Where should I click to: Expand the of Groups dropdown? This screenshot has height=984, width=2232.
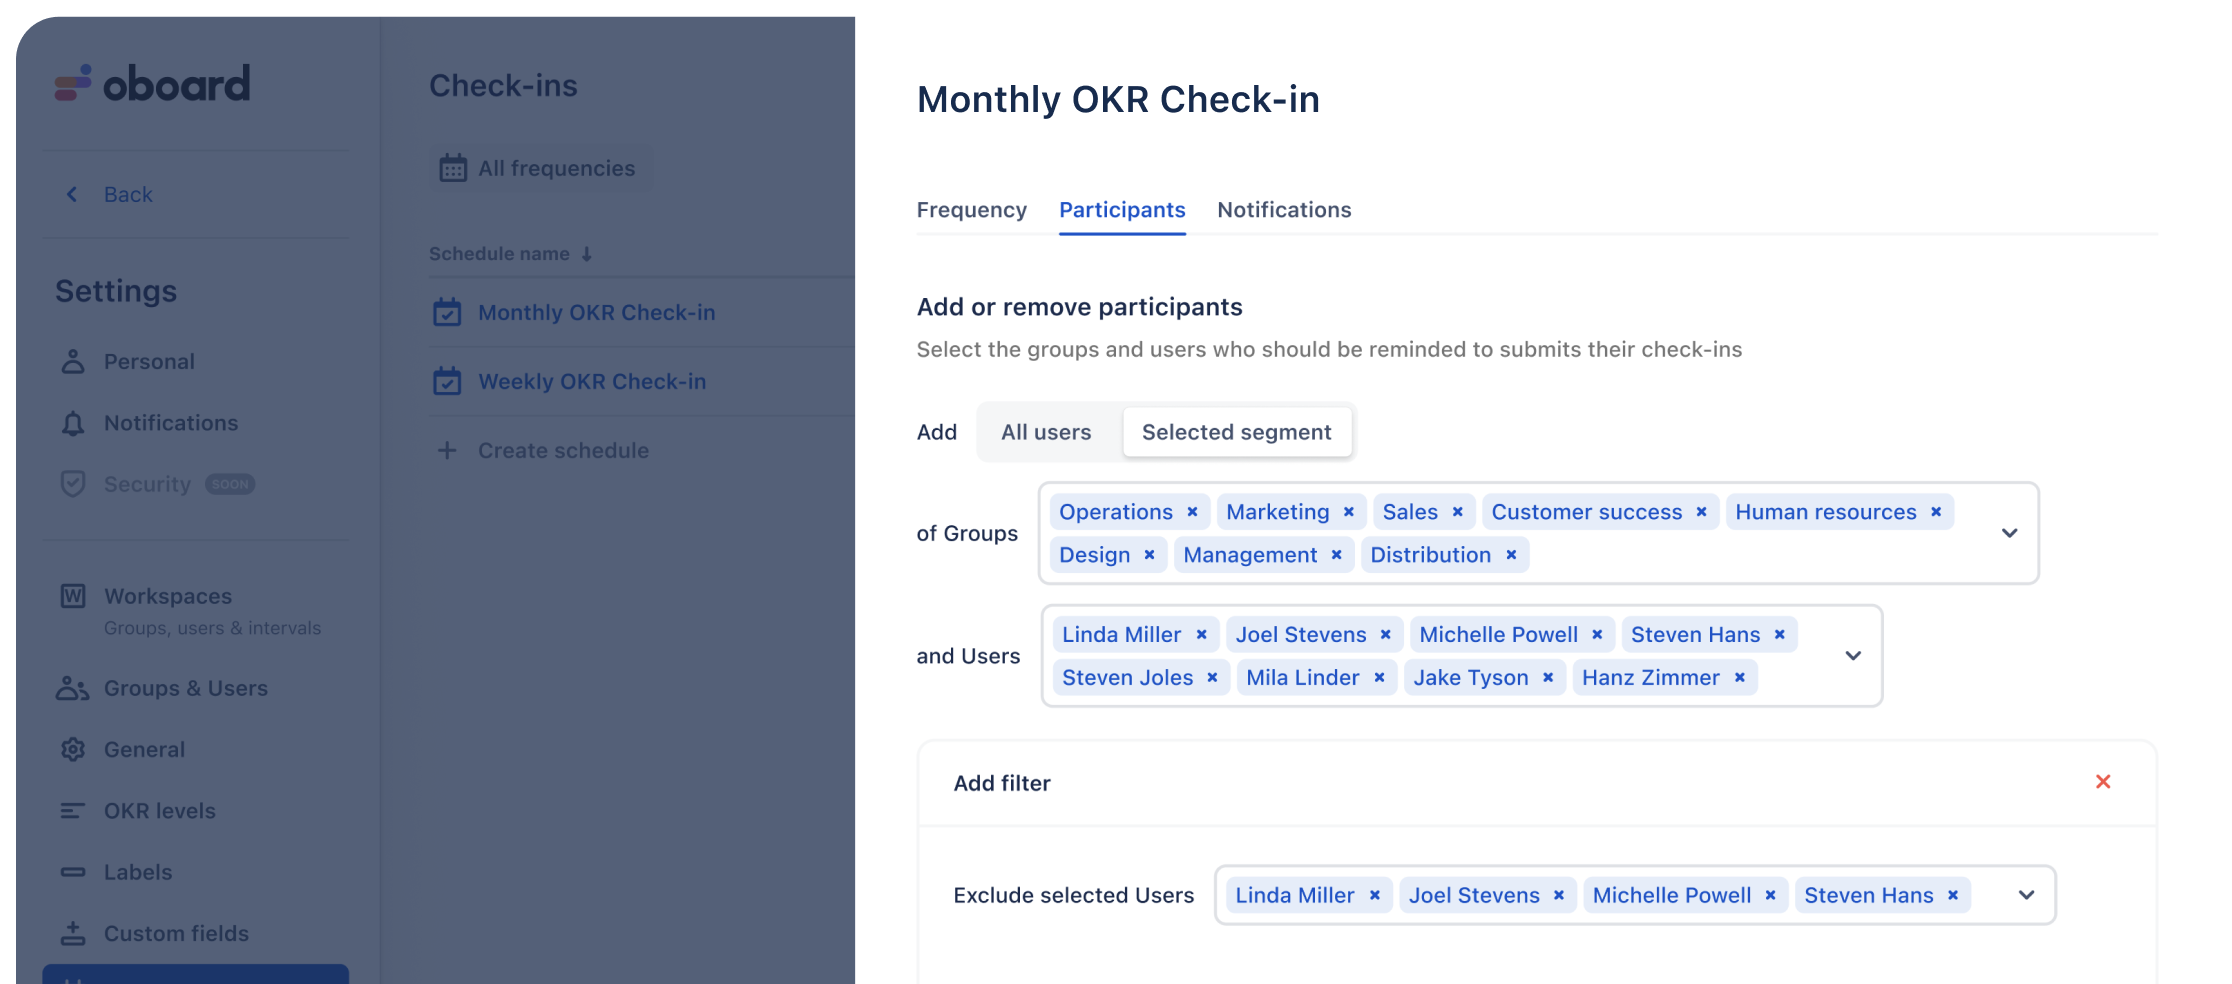click(2009, 533)
